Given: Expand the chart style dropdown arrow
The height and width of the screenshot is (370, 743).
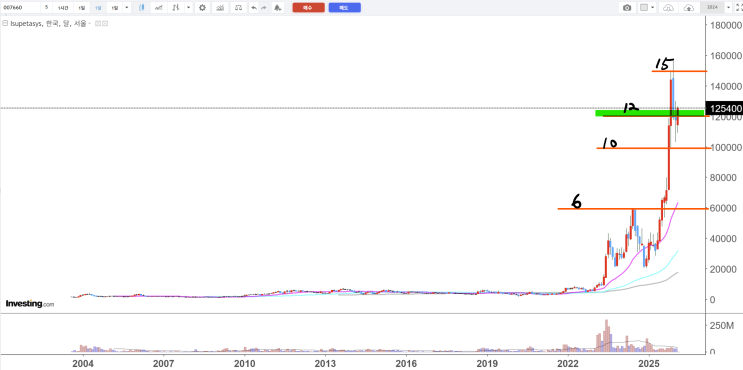Looking at the screenshot, I should [x=189, y=8].
